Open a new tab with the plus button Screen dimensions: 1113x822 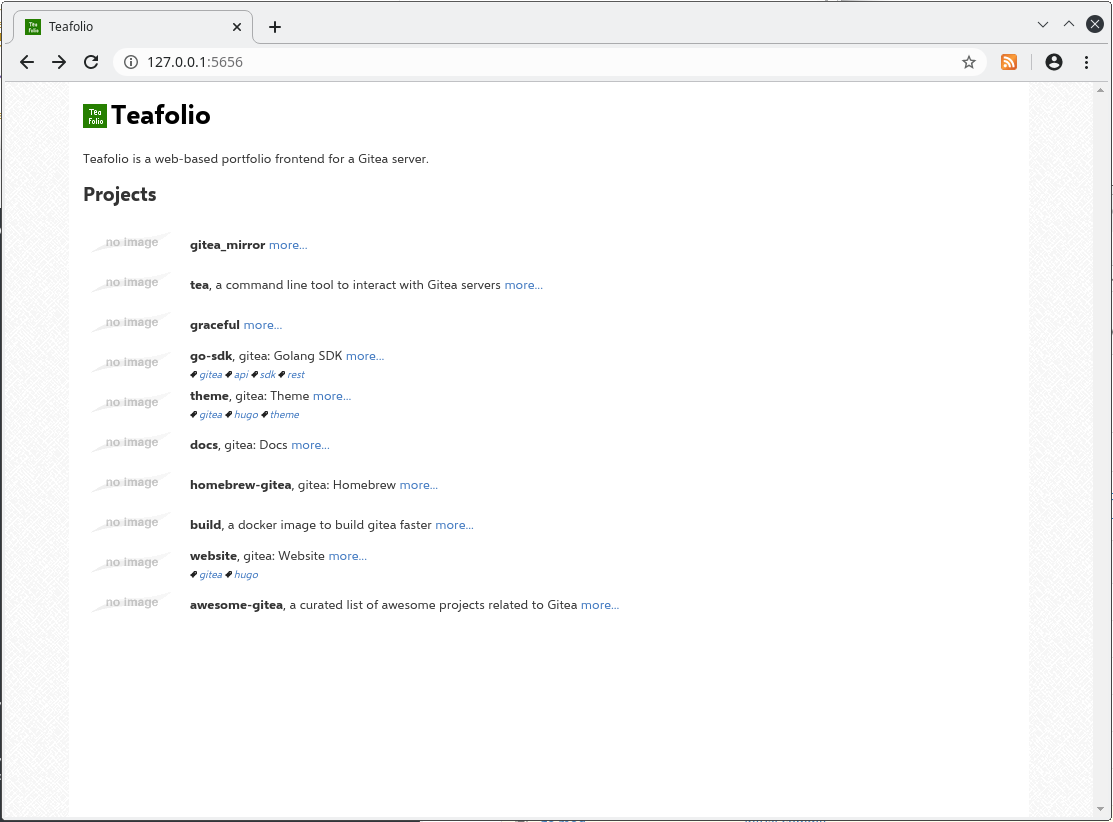pos(275,27)
